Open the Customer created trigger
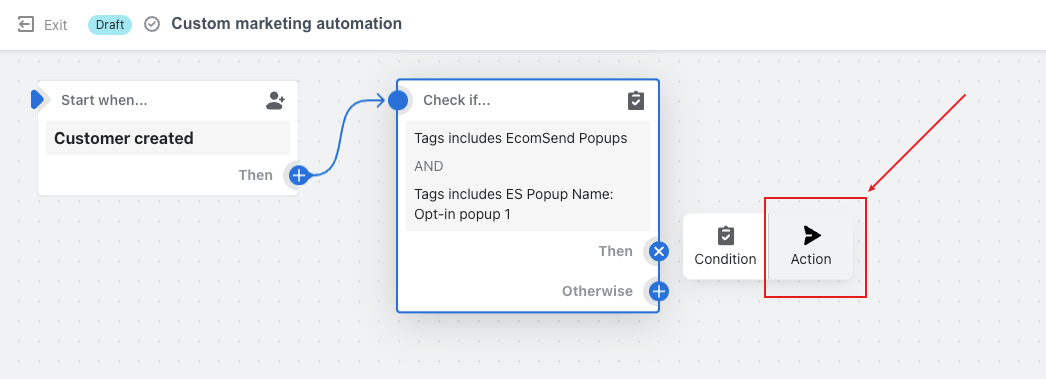1046x379 pixels. pyautogui.click(x=167, y=138)
